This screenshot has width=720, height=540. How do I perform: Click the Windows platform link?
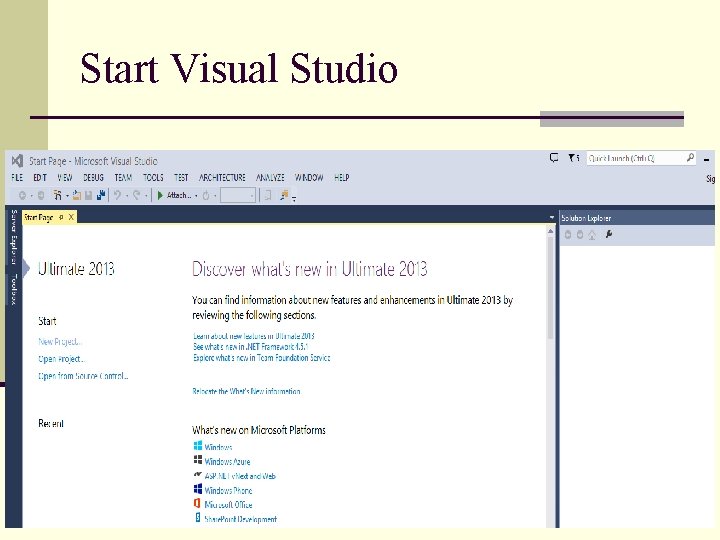218,447
